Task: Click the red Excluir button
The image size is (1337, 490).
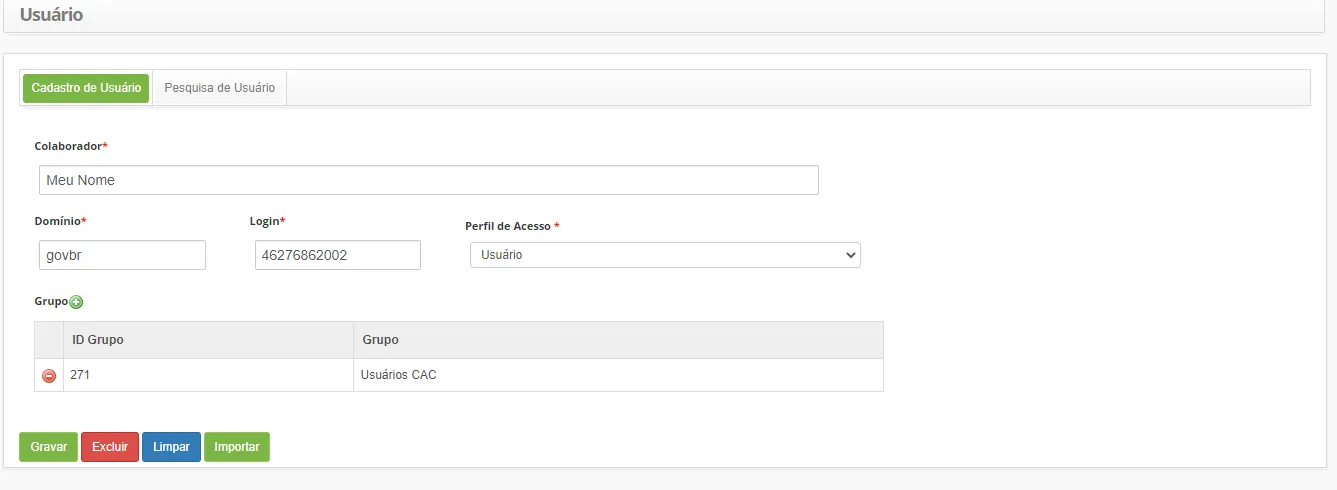Action: pos(110,447)
